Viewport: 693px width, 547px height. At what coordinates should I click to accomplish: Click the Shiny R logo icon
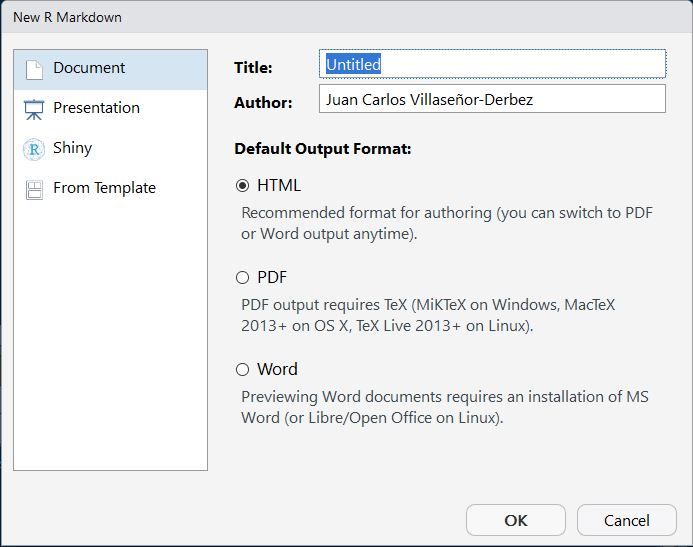click(x=34, y=149)
